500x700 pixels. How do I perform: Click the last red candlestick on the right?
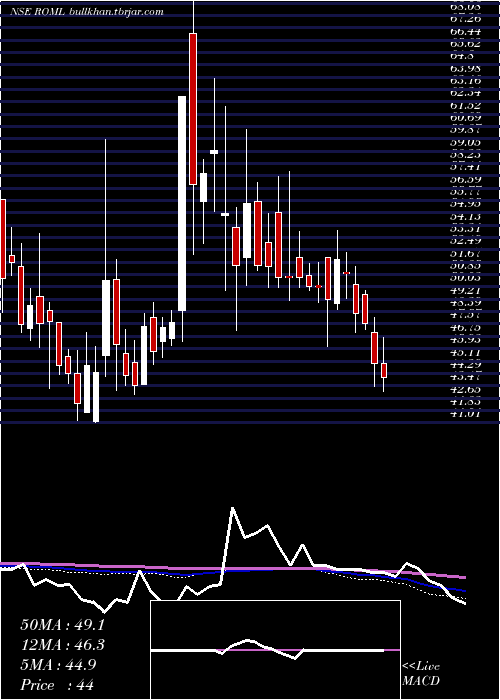point(383,370)
